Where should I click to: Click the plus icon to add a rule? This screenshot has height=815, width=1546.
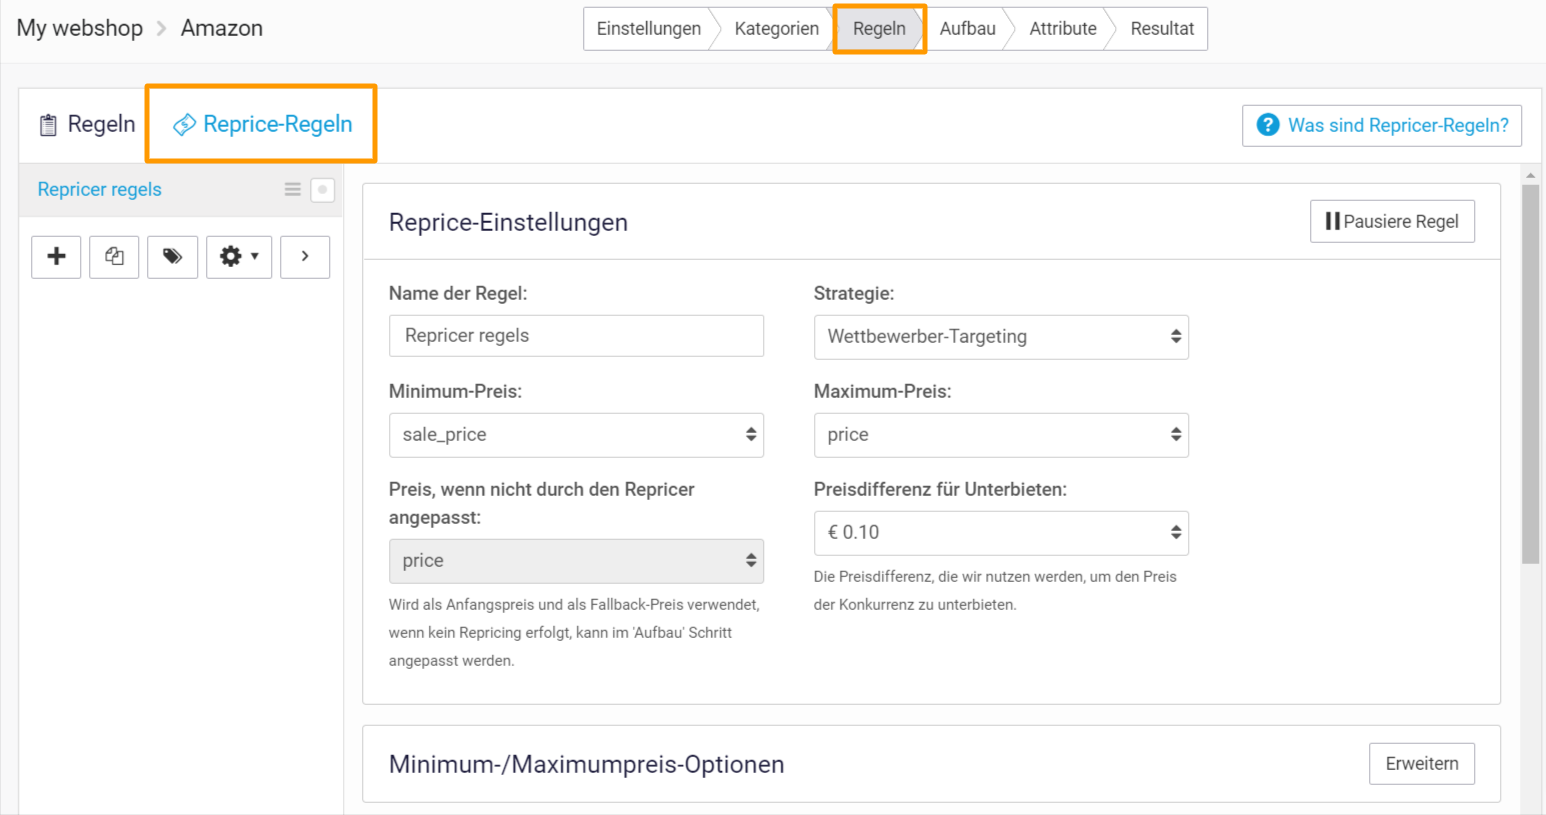tap(57, 257)
